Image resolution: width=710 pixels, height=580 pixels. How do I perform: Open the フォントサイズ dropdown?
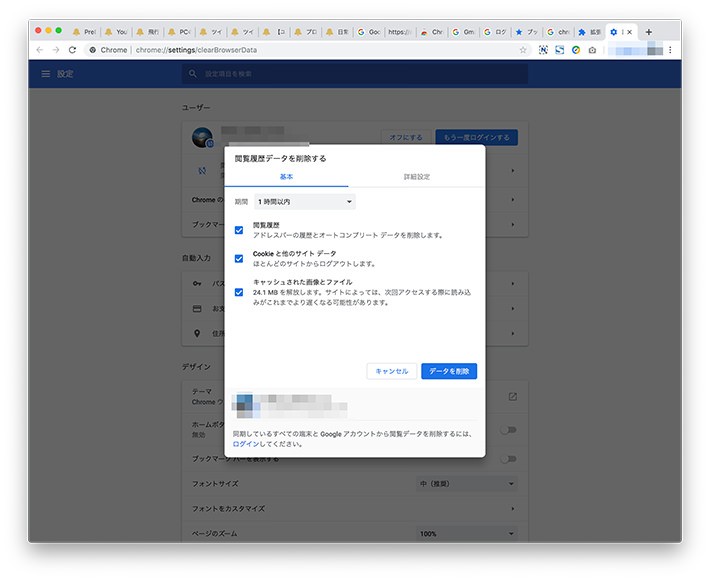tap(467, 484)
